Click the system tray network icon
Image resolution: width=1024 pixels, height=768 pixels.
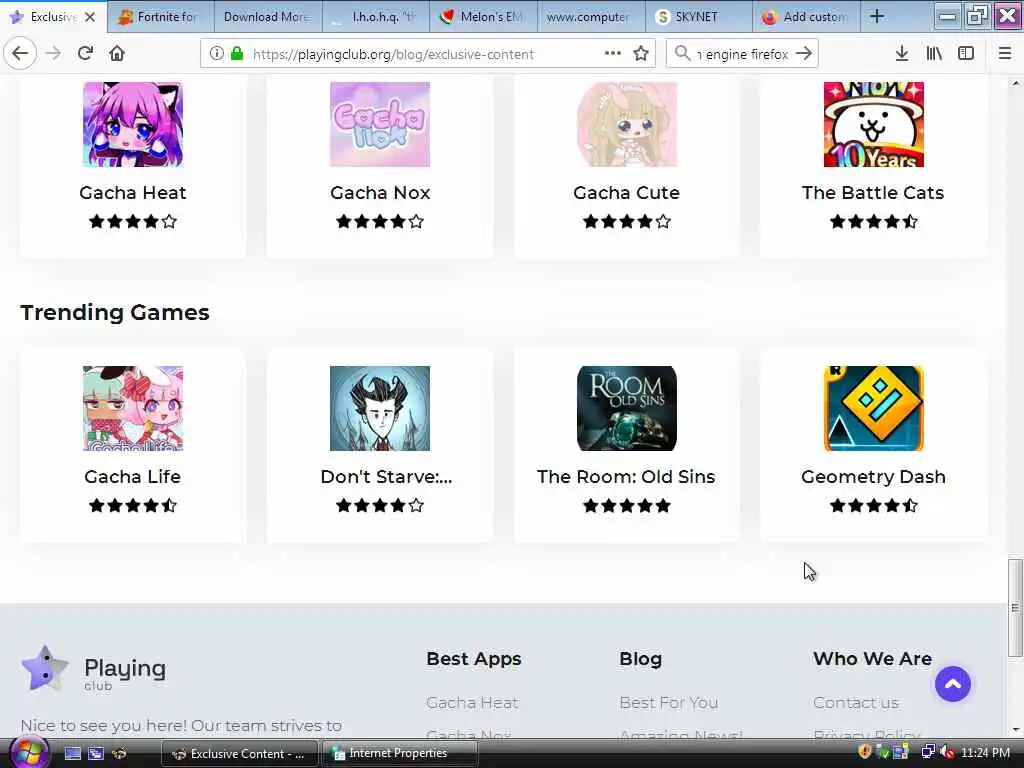(928, 753)
